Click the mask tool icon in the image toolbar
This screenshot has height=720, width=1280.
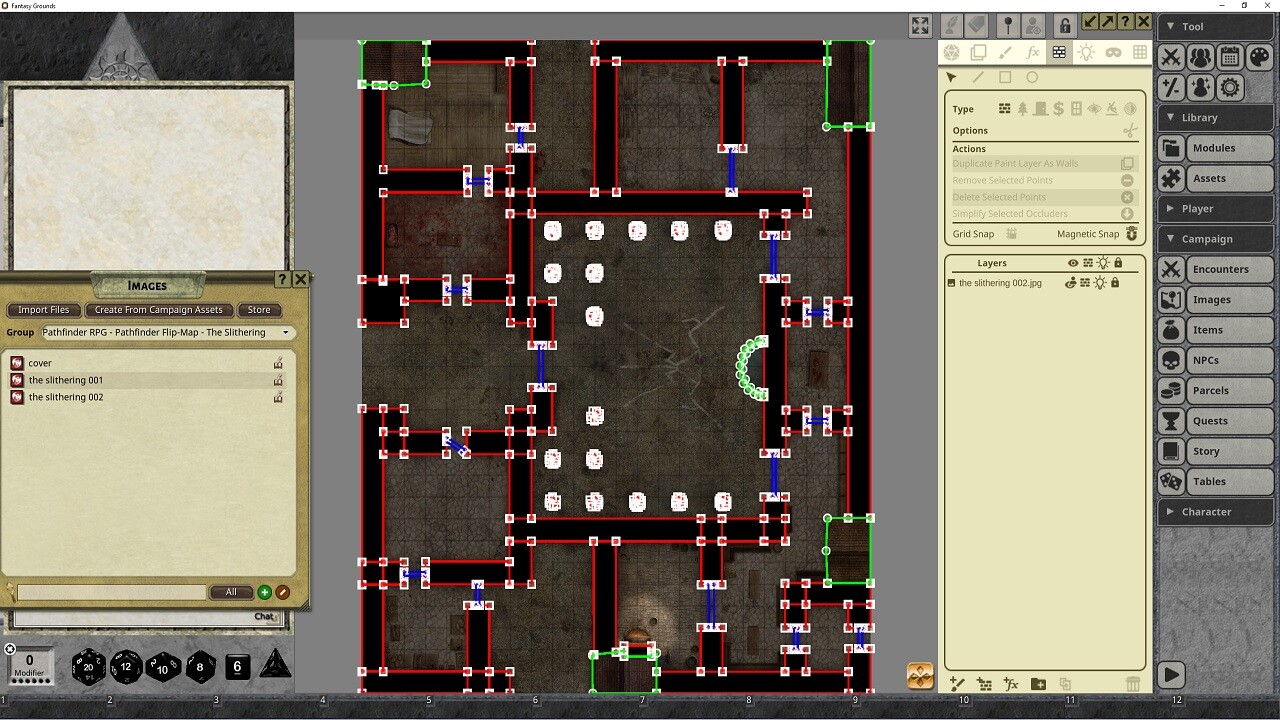pyautogui.click(x=1113, y=52)
